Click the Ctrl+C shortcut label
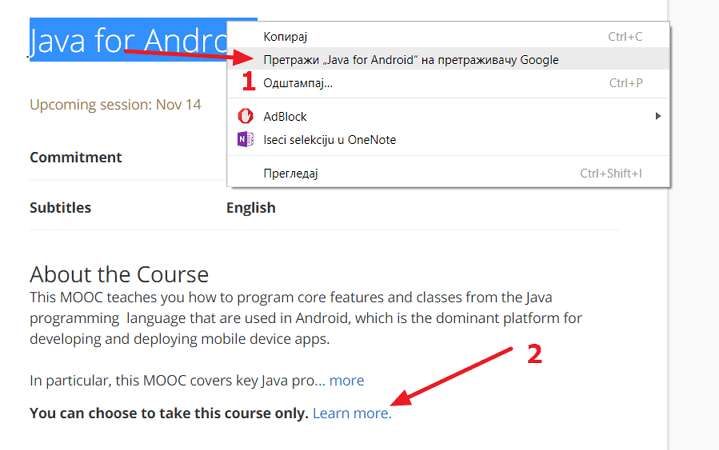The height and width of the screenshot is (450, 719). pos(625,36)
